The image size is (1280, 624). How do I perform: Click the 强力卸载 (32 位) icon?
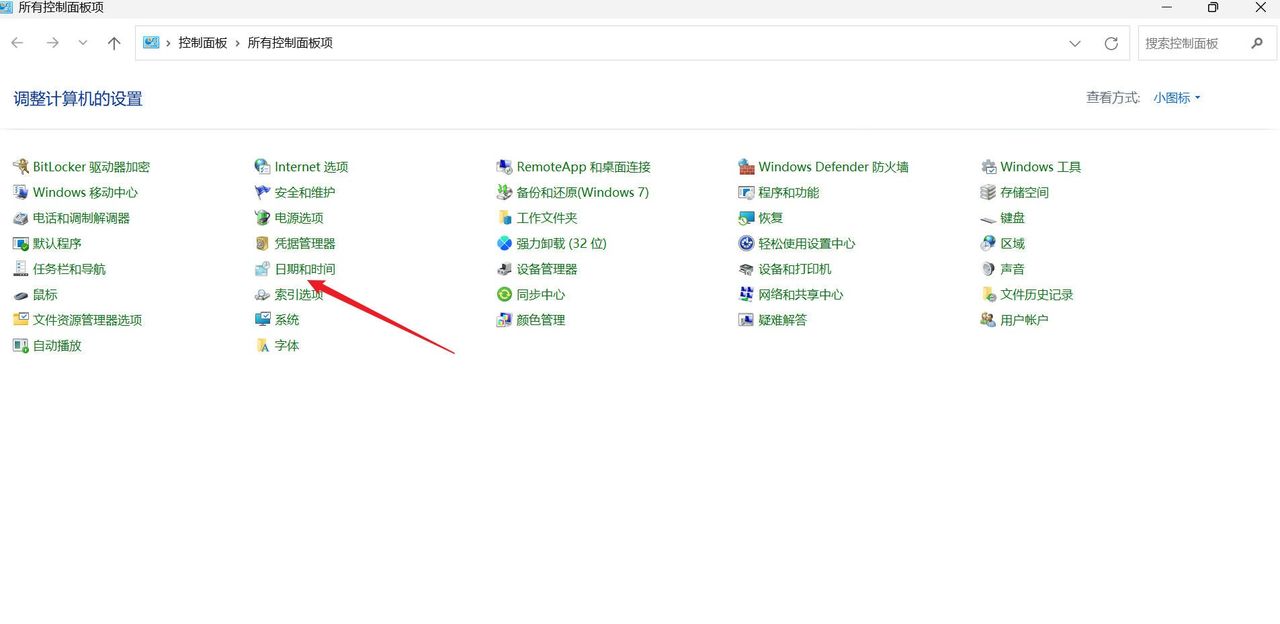tap(505, 243)
